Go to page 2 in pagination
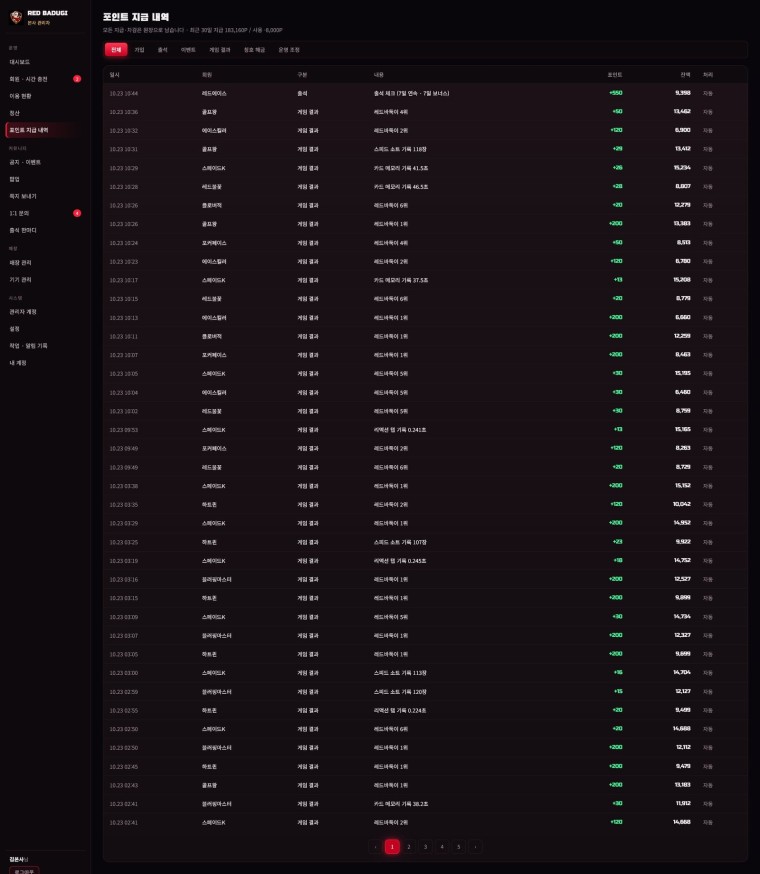Image resolution: width=760 pixels, height=874 pixels. click(x=409, y=847)
